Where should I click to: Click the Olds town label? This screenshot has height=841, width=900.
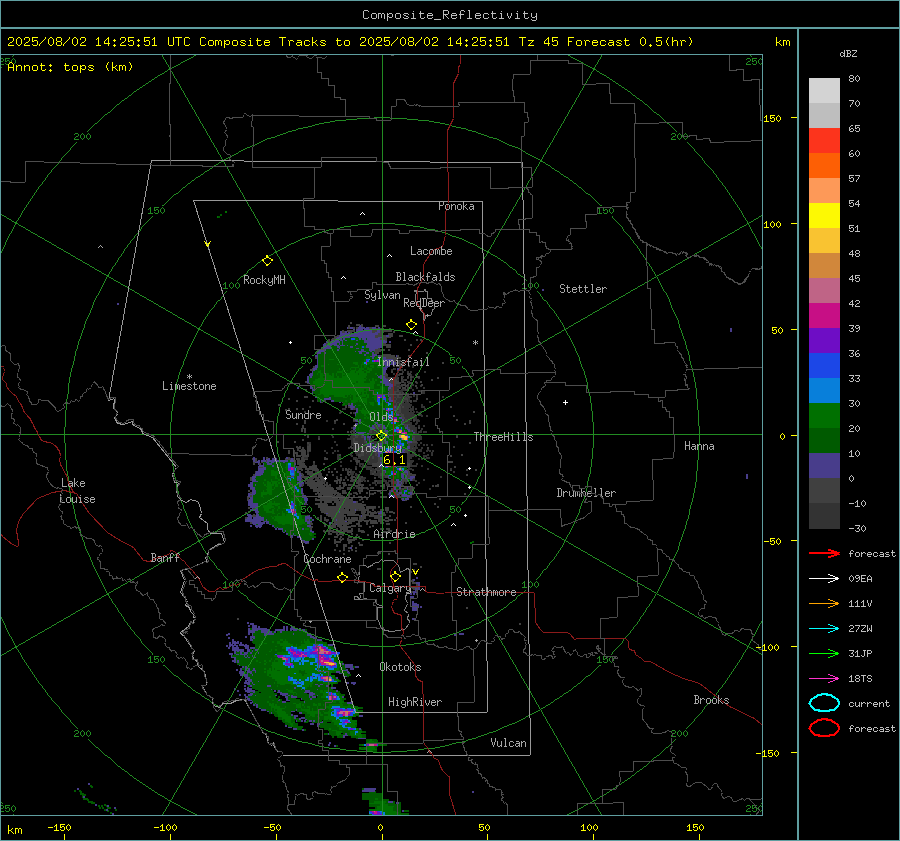[381, 417]
